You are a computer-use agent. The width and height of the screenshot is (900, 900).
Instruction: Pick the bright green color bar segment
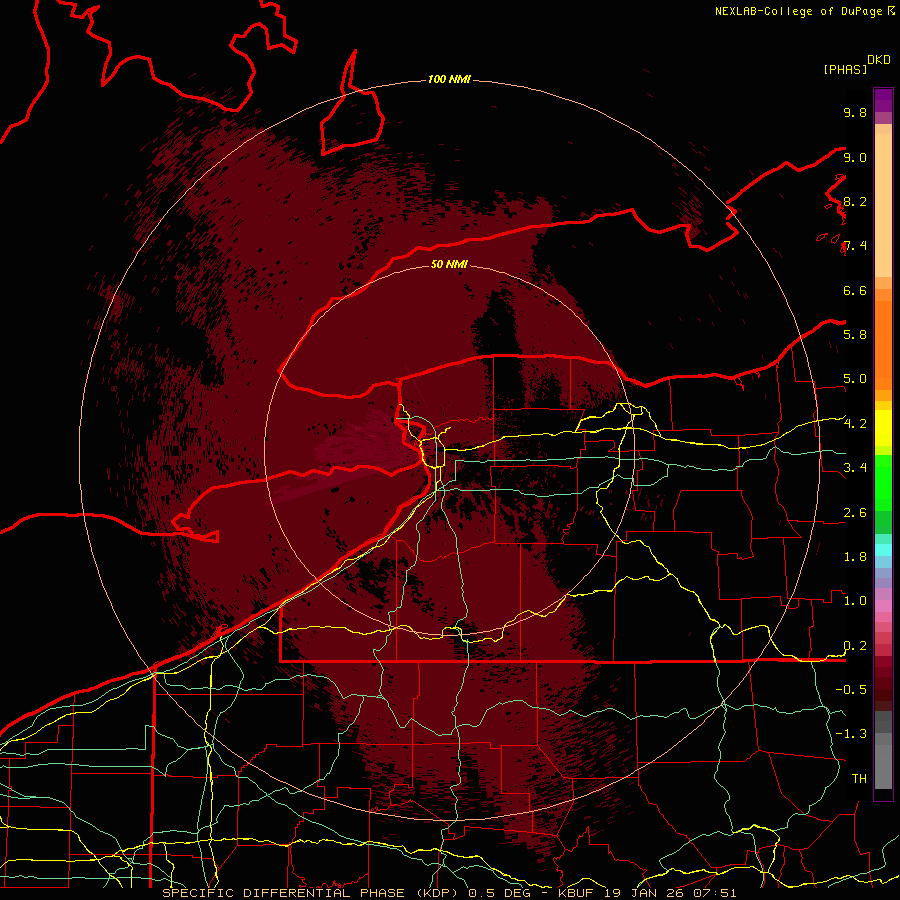pyautogui.click(x=883, y=484)
